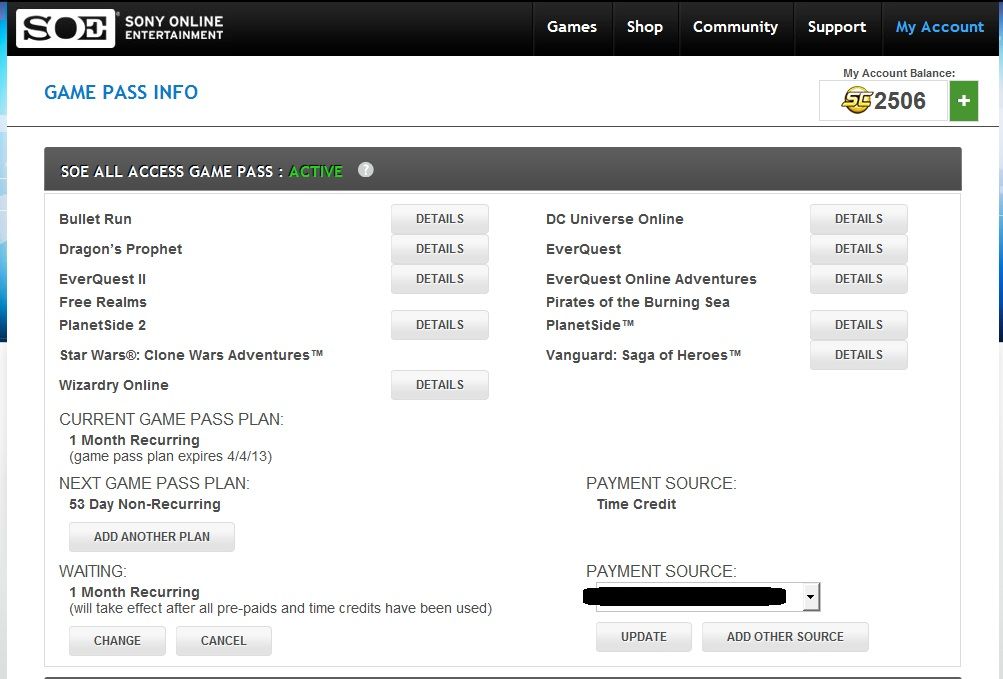Click the Time Credit payment source text
The width and height of the screenshot is (1003, 679).
[x=636, y=504]
